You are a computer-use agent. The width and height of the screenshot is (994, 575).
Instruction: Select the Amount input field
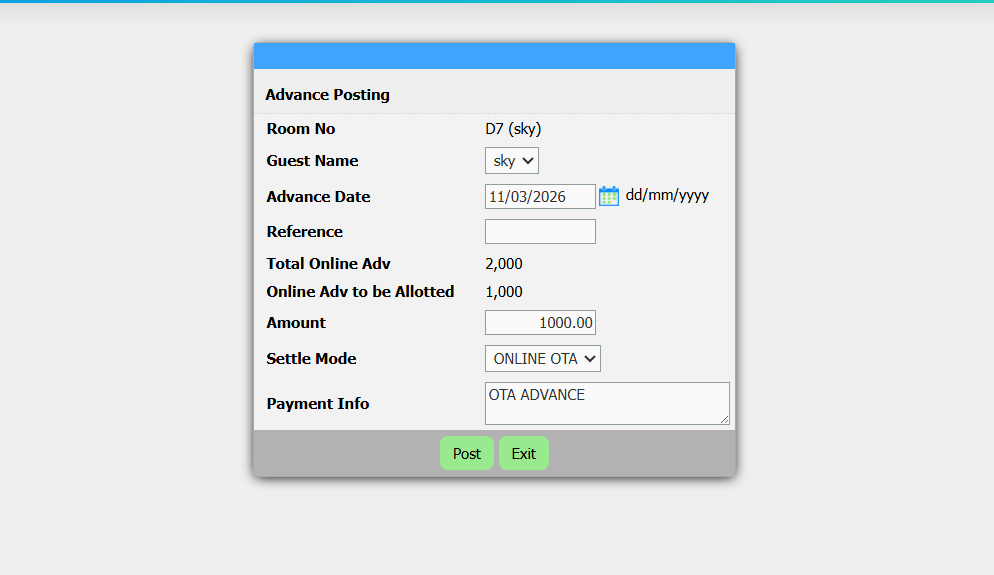540,323
